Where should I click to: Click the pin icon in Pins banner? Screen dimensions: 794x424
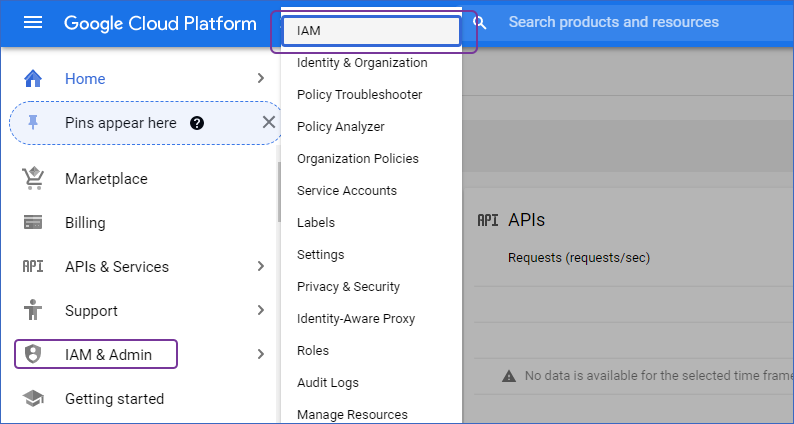click(x=33, y=123)
